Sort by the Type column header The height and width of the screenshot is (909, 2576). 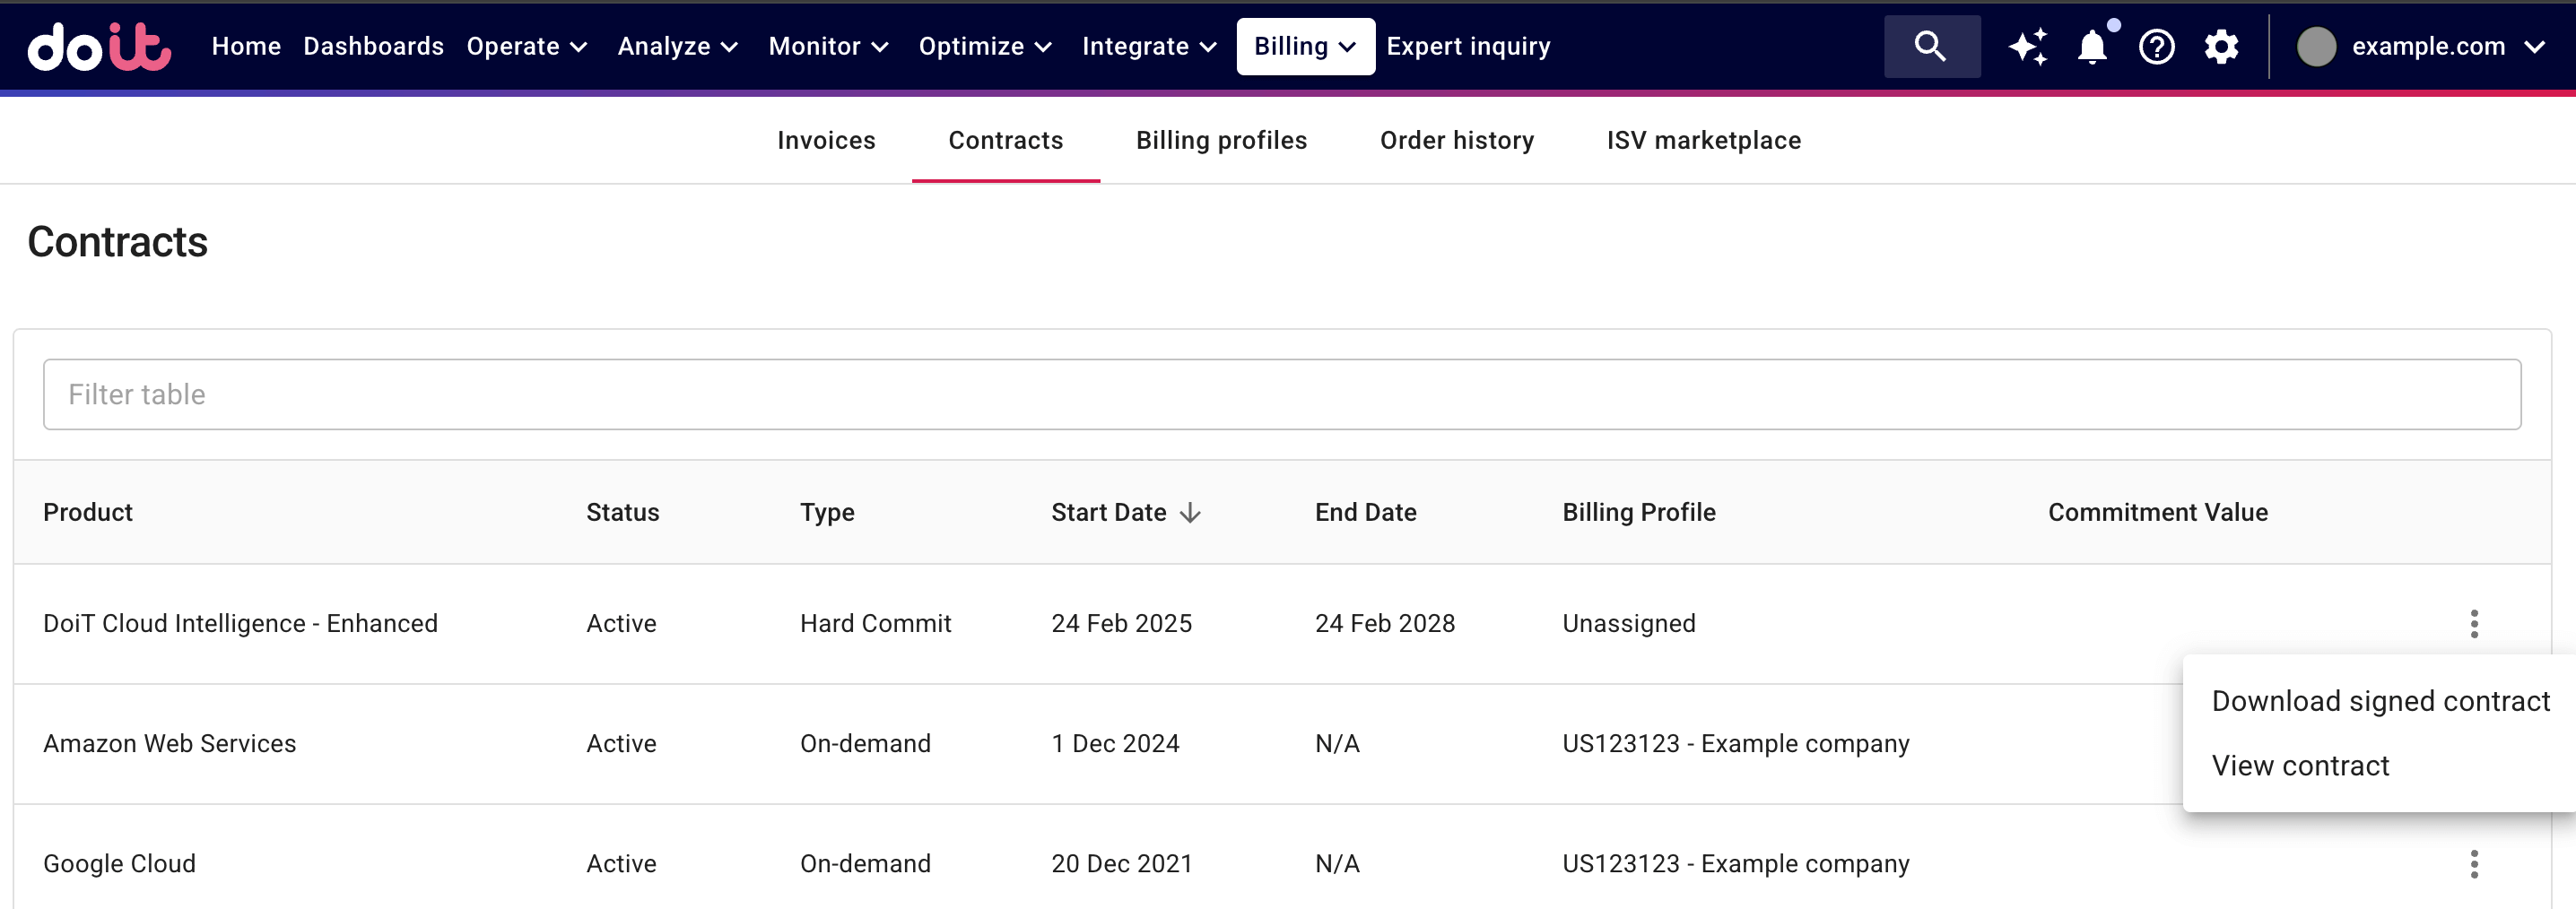(827, 512)
